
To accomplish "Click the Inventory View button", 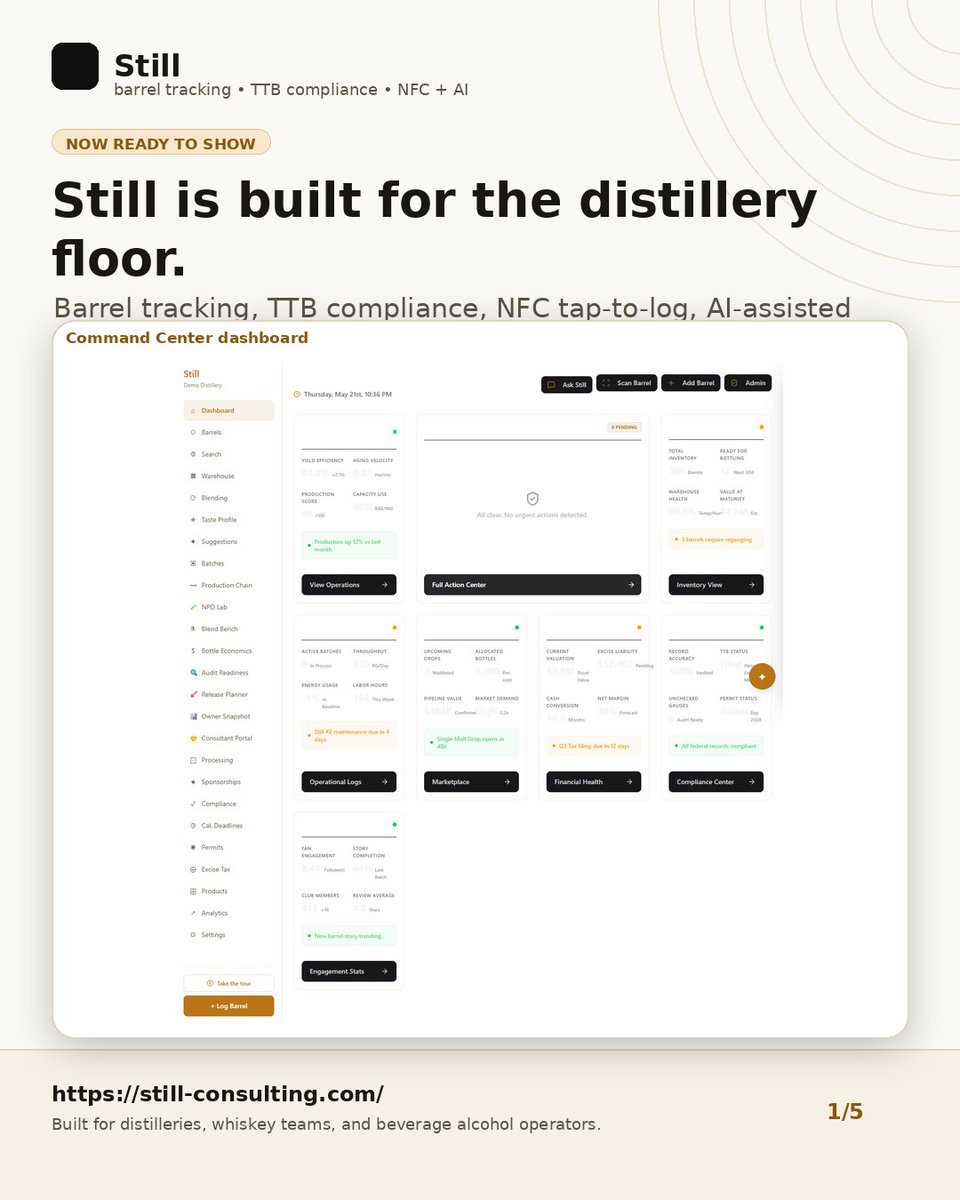I will [x=716, y=585].
